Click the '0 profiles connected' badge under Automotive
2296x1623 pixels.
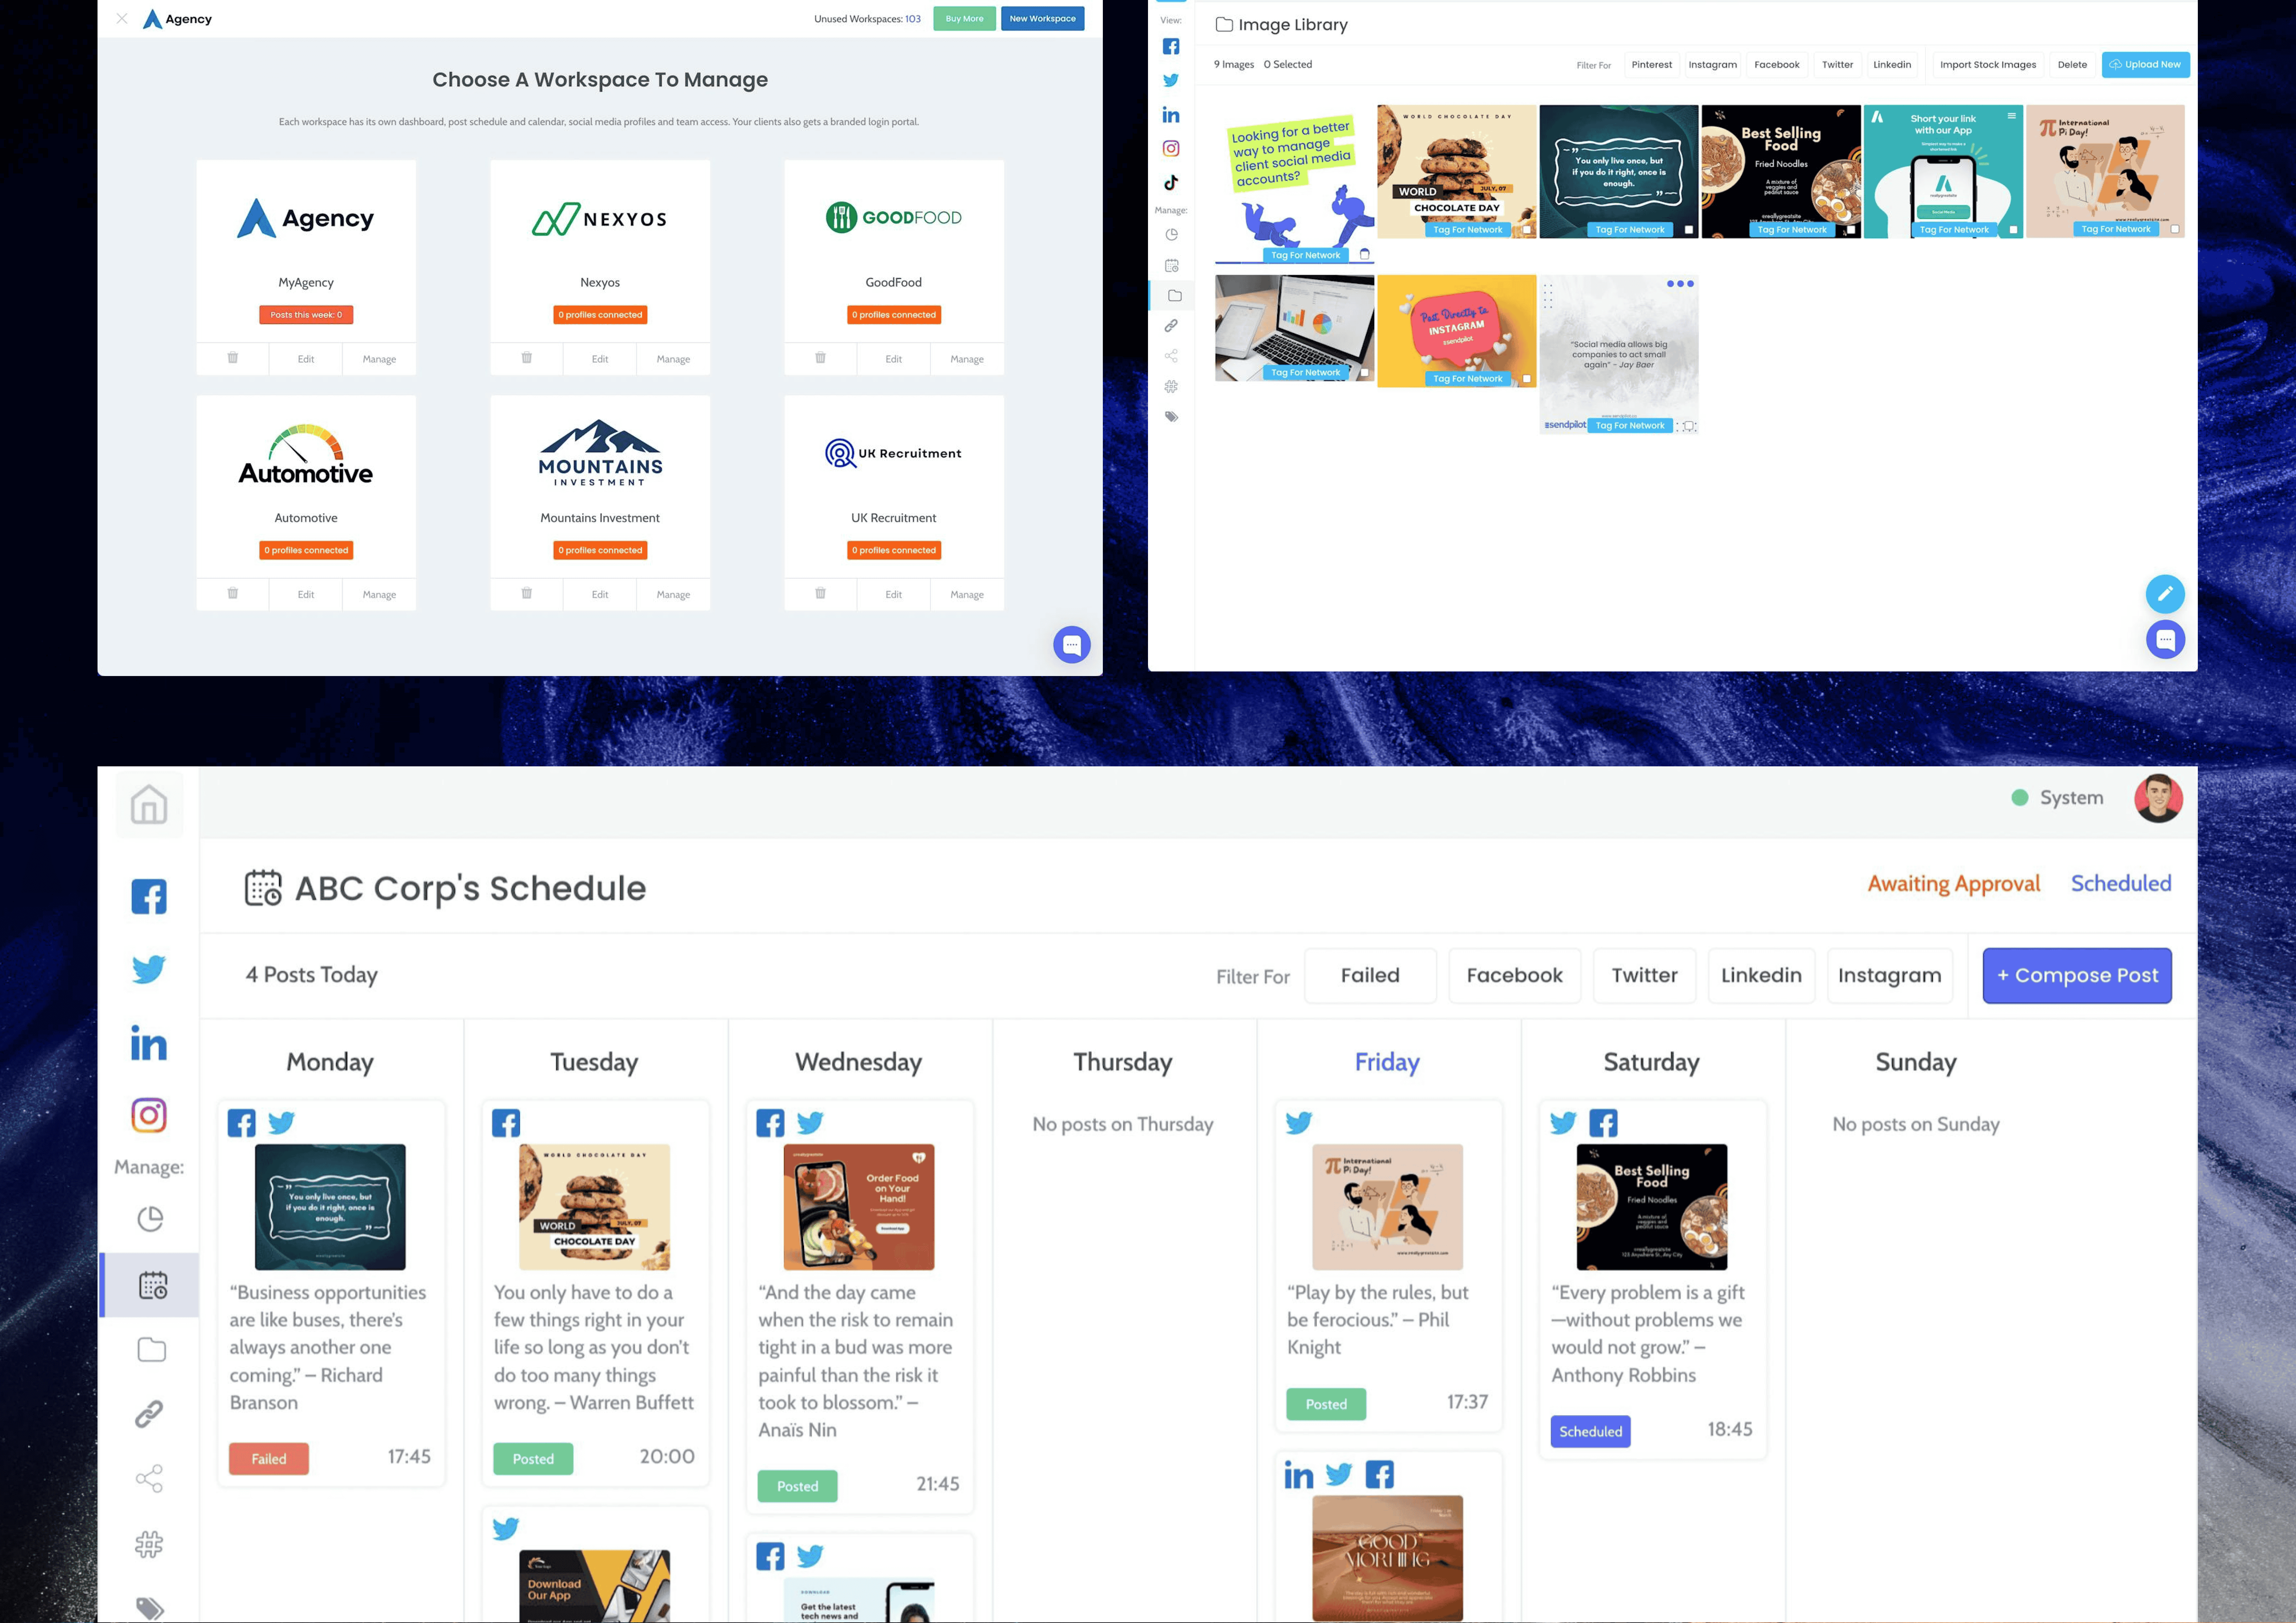(x=306, y=550)
